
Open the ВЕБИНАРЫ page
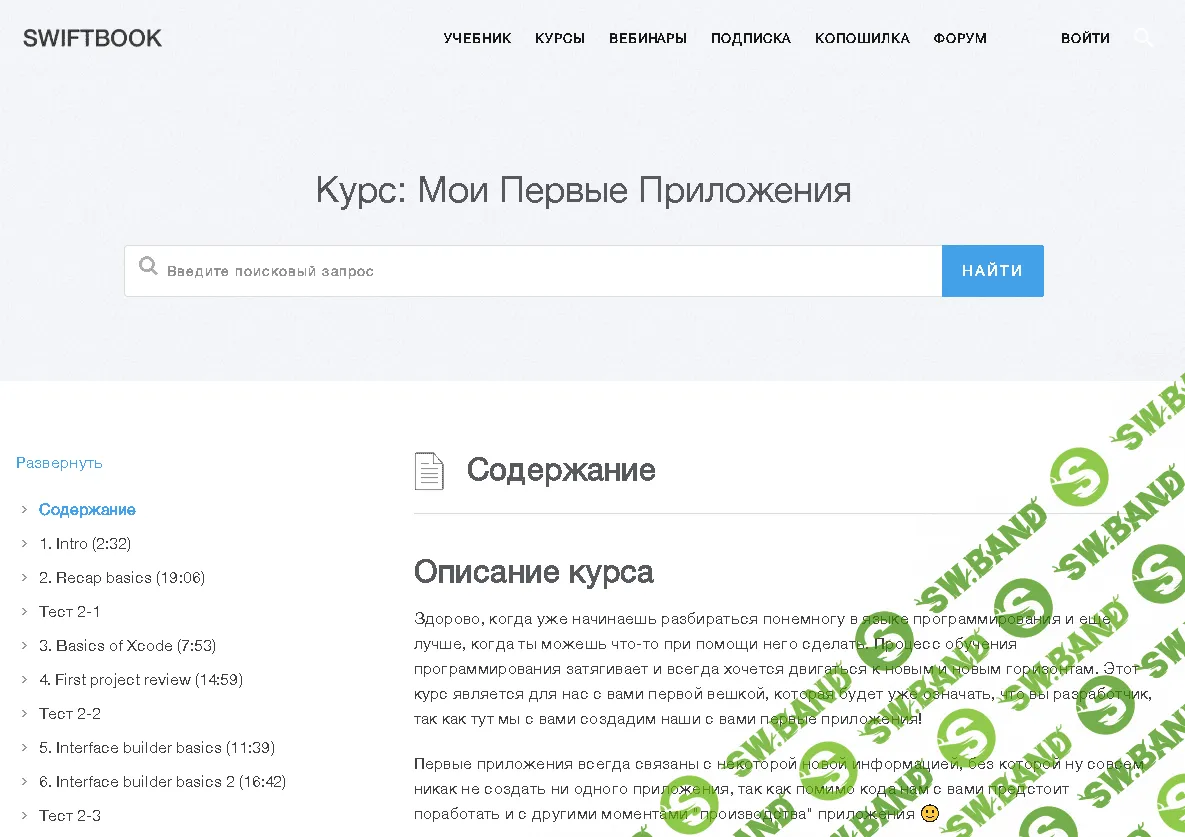tap(647, 38)
